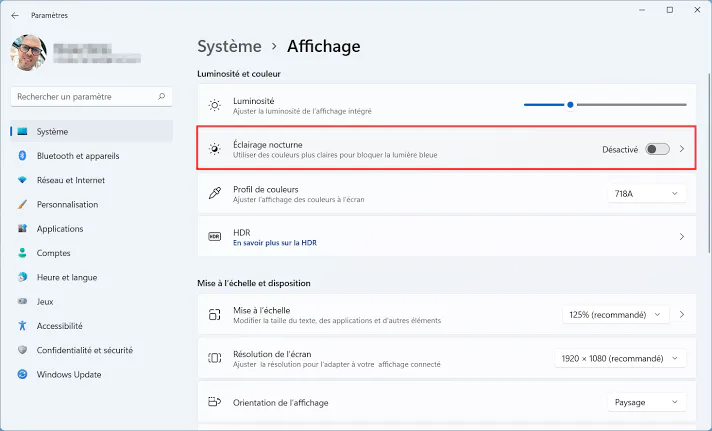This screenshot has height=431, width=712.
Task: Click the magnifier icon in the search box
Action: coord(161,96)
